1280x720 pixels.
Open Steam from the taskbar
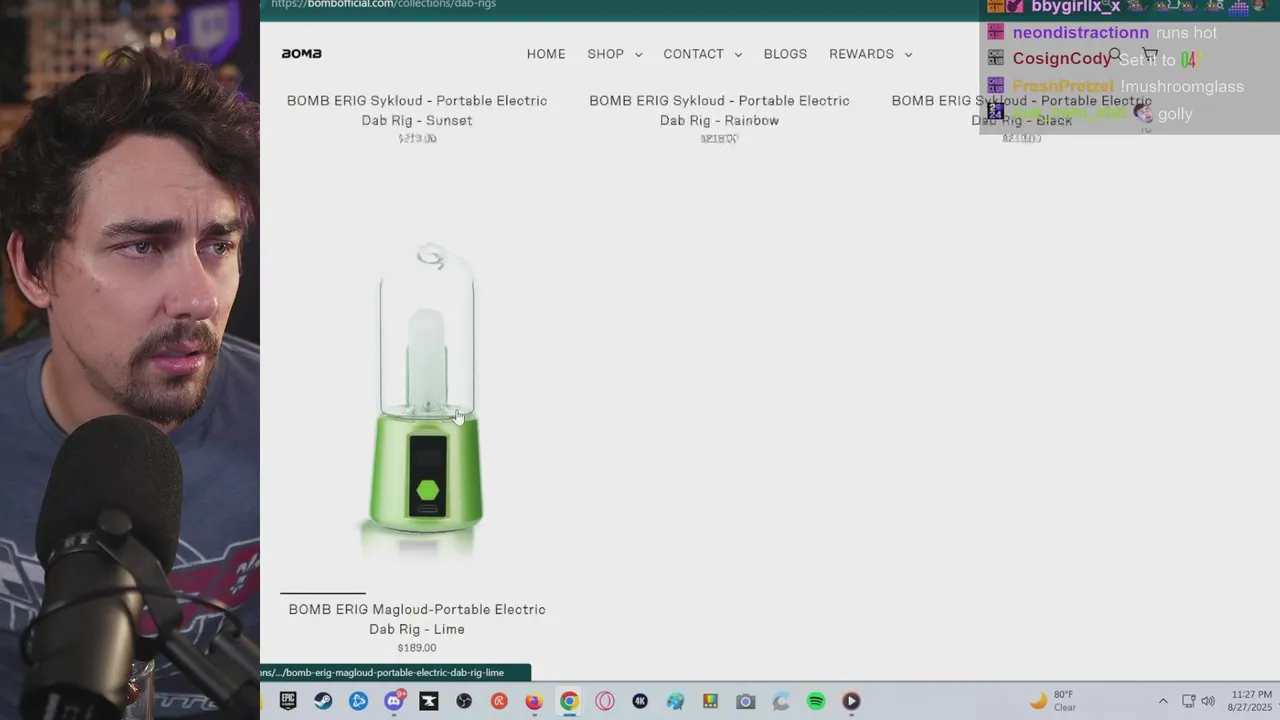click(323, 701)
